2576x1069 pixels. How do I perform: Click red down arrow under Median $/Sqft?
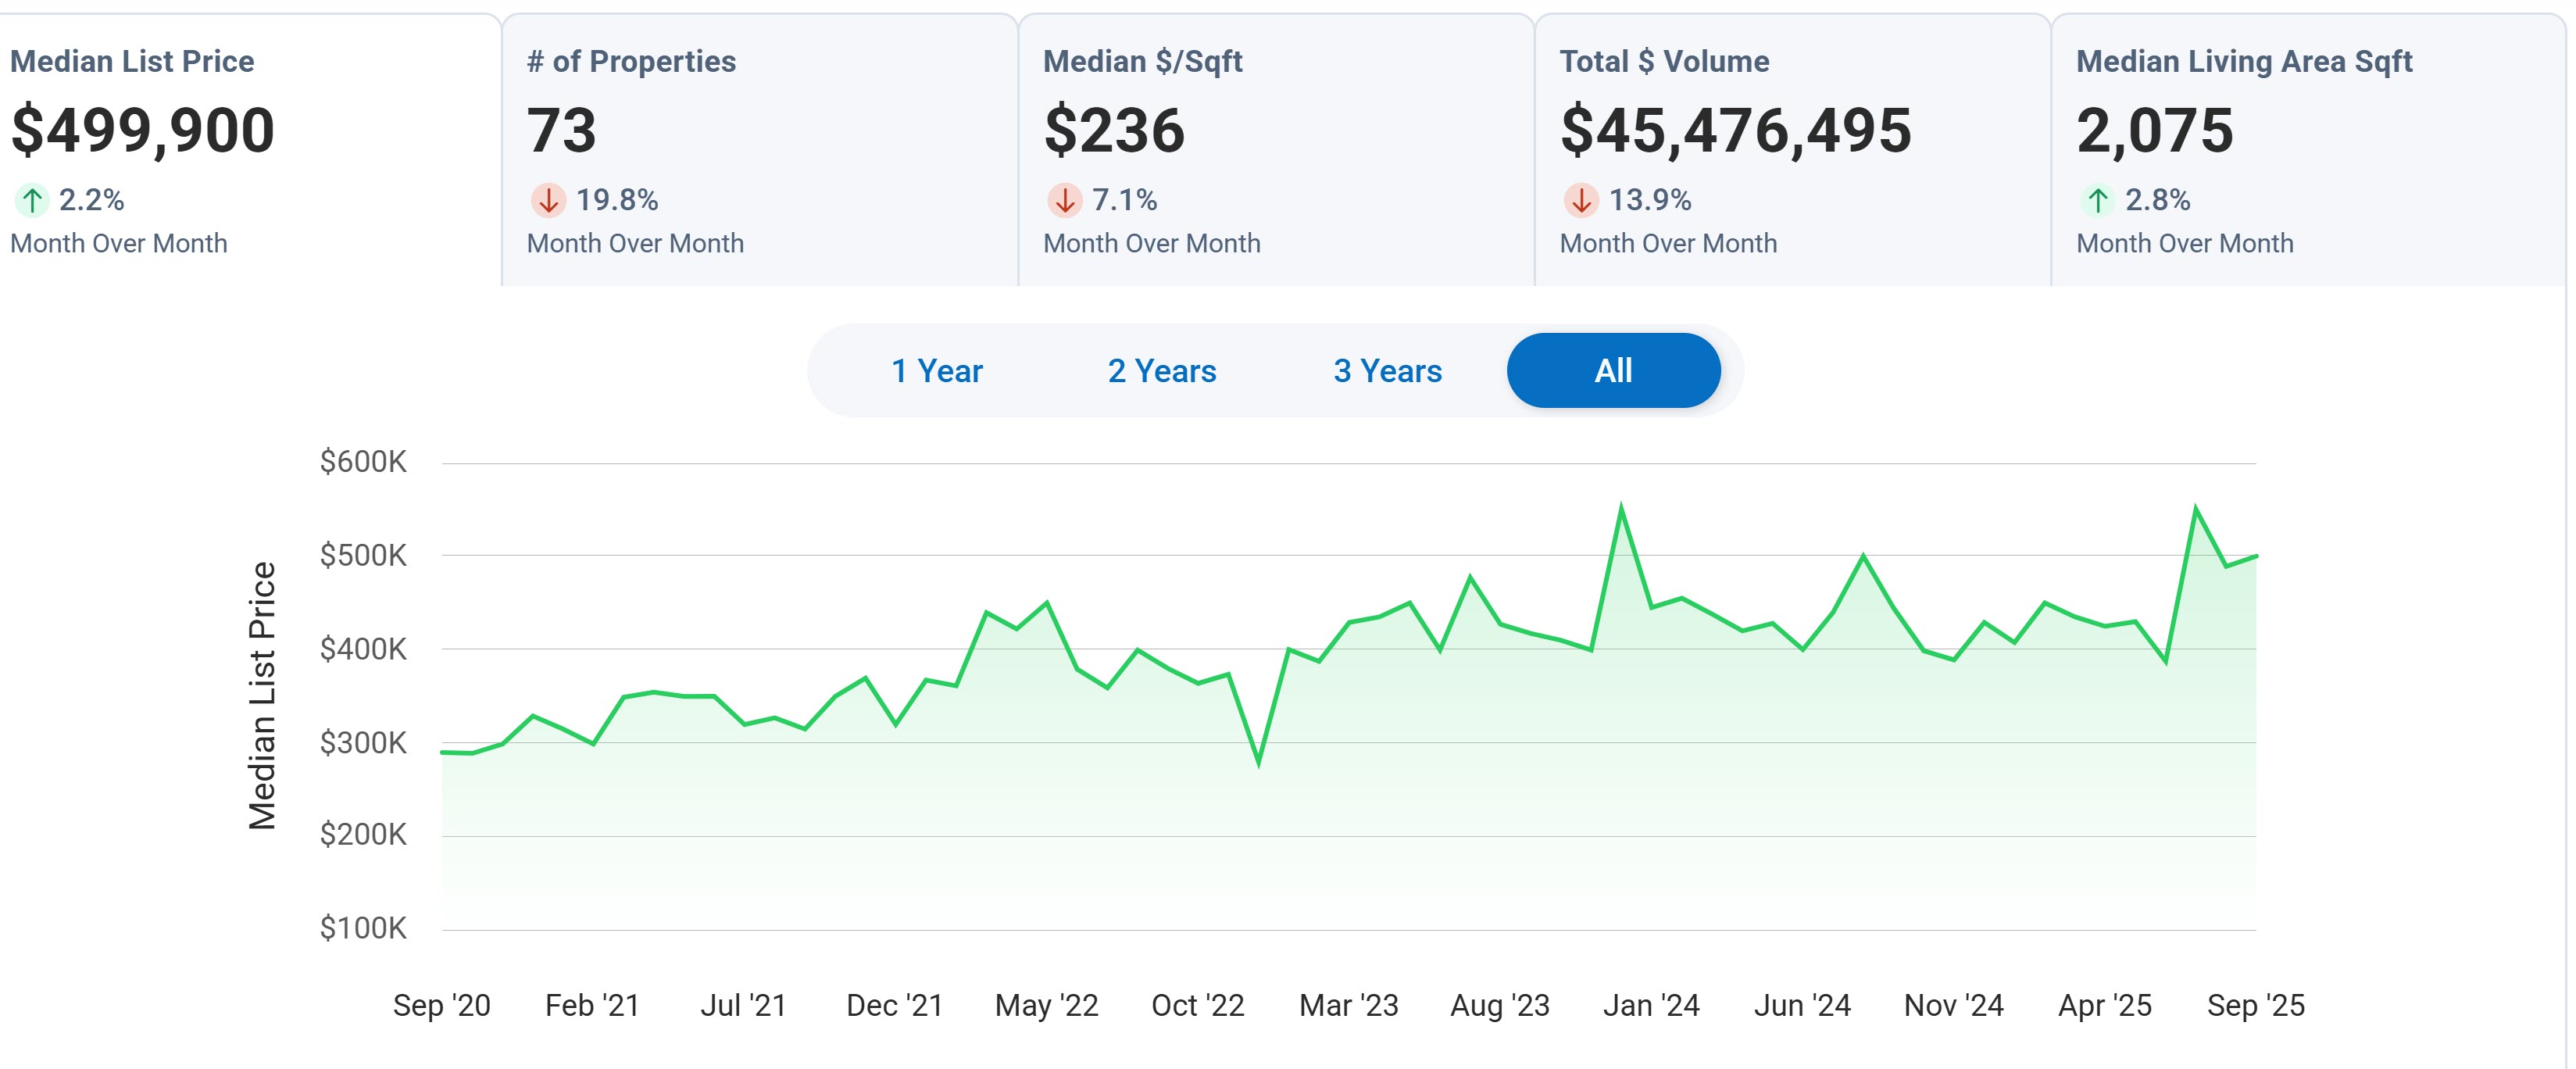[1064, 200]
